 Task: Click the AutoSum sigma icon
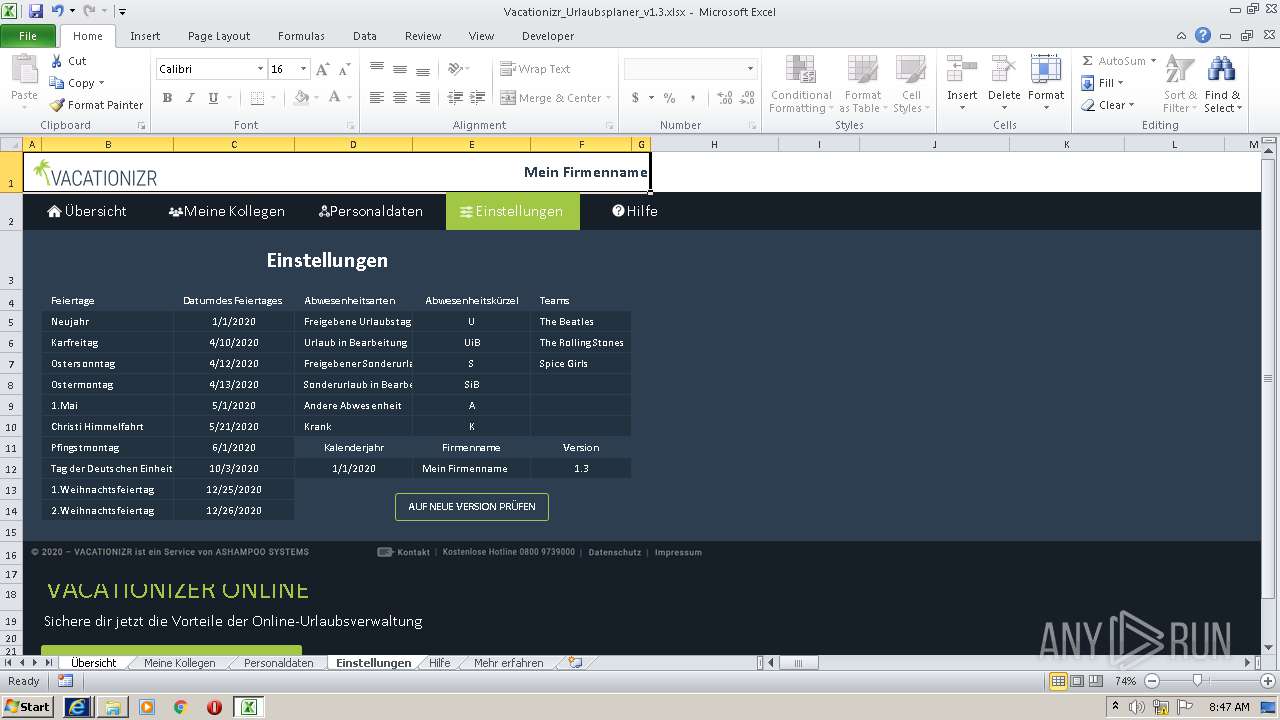[x=1088, y=61]
